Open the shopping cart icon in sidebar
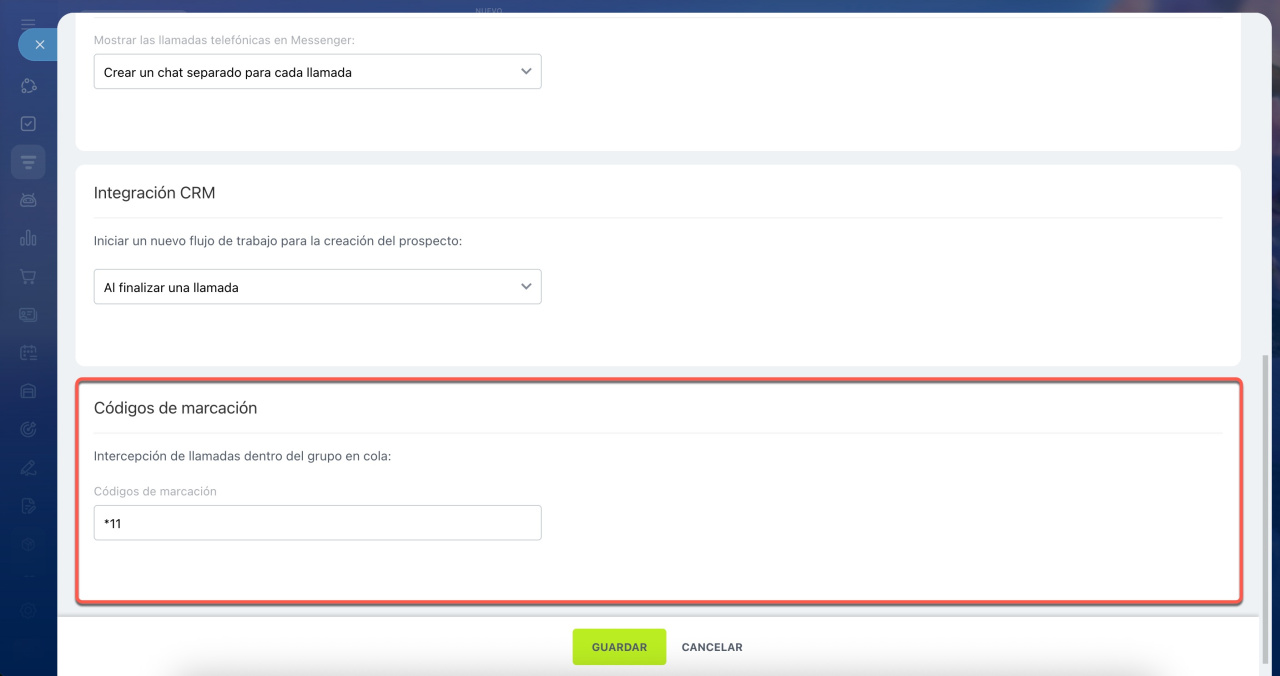 (x=28, y=276)
